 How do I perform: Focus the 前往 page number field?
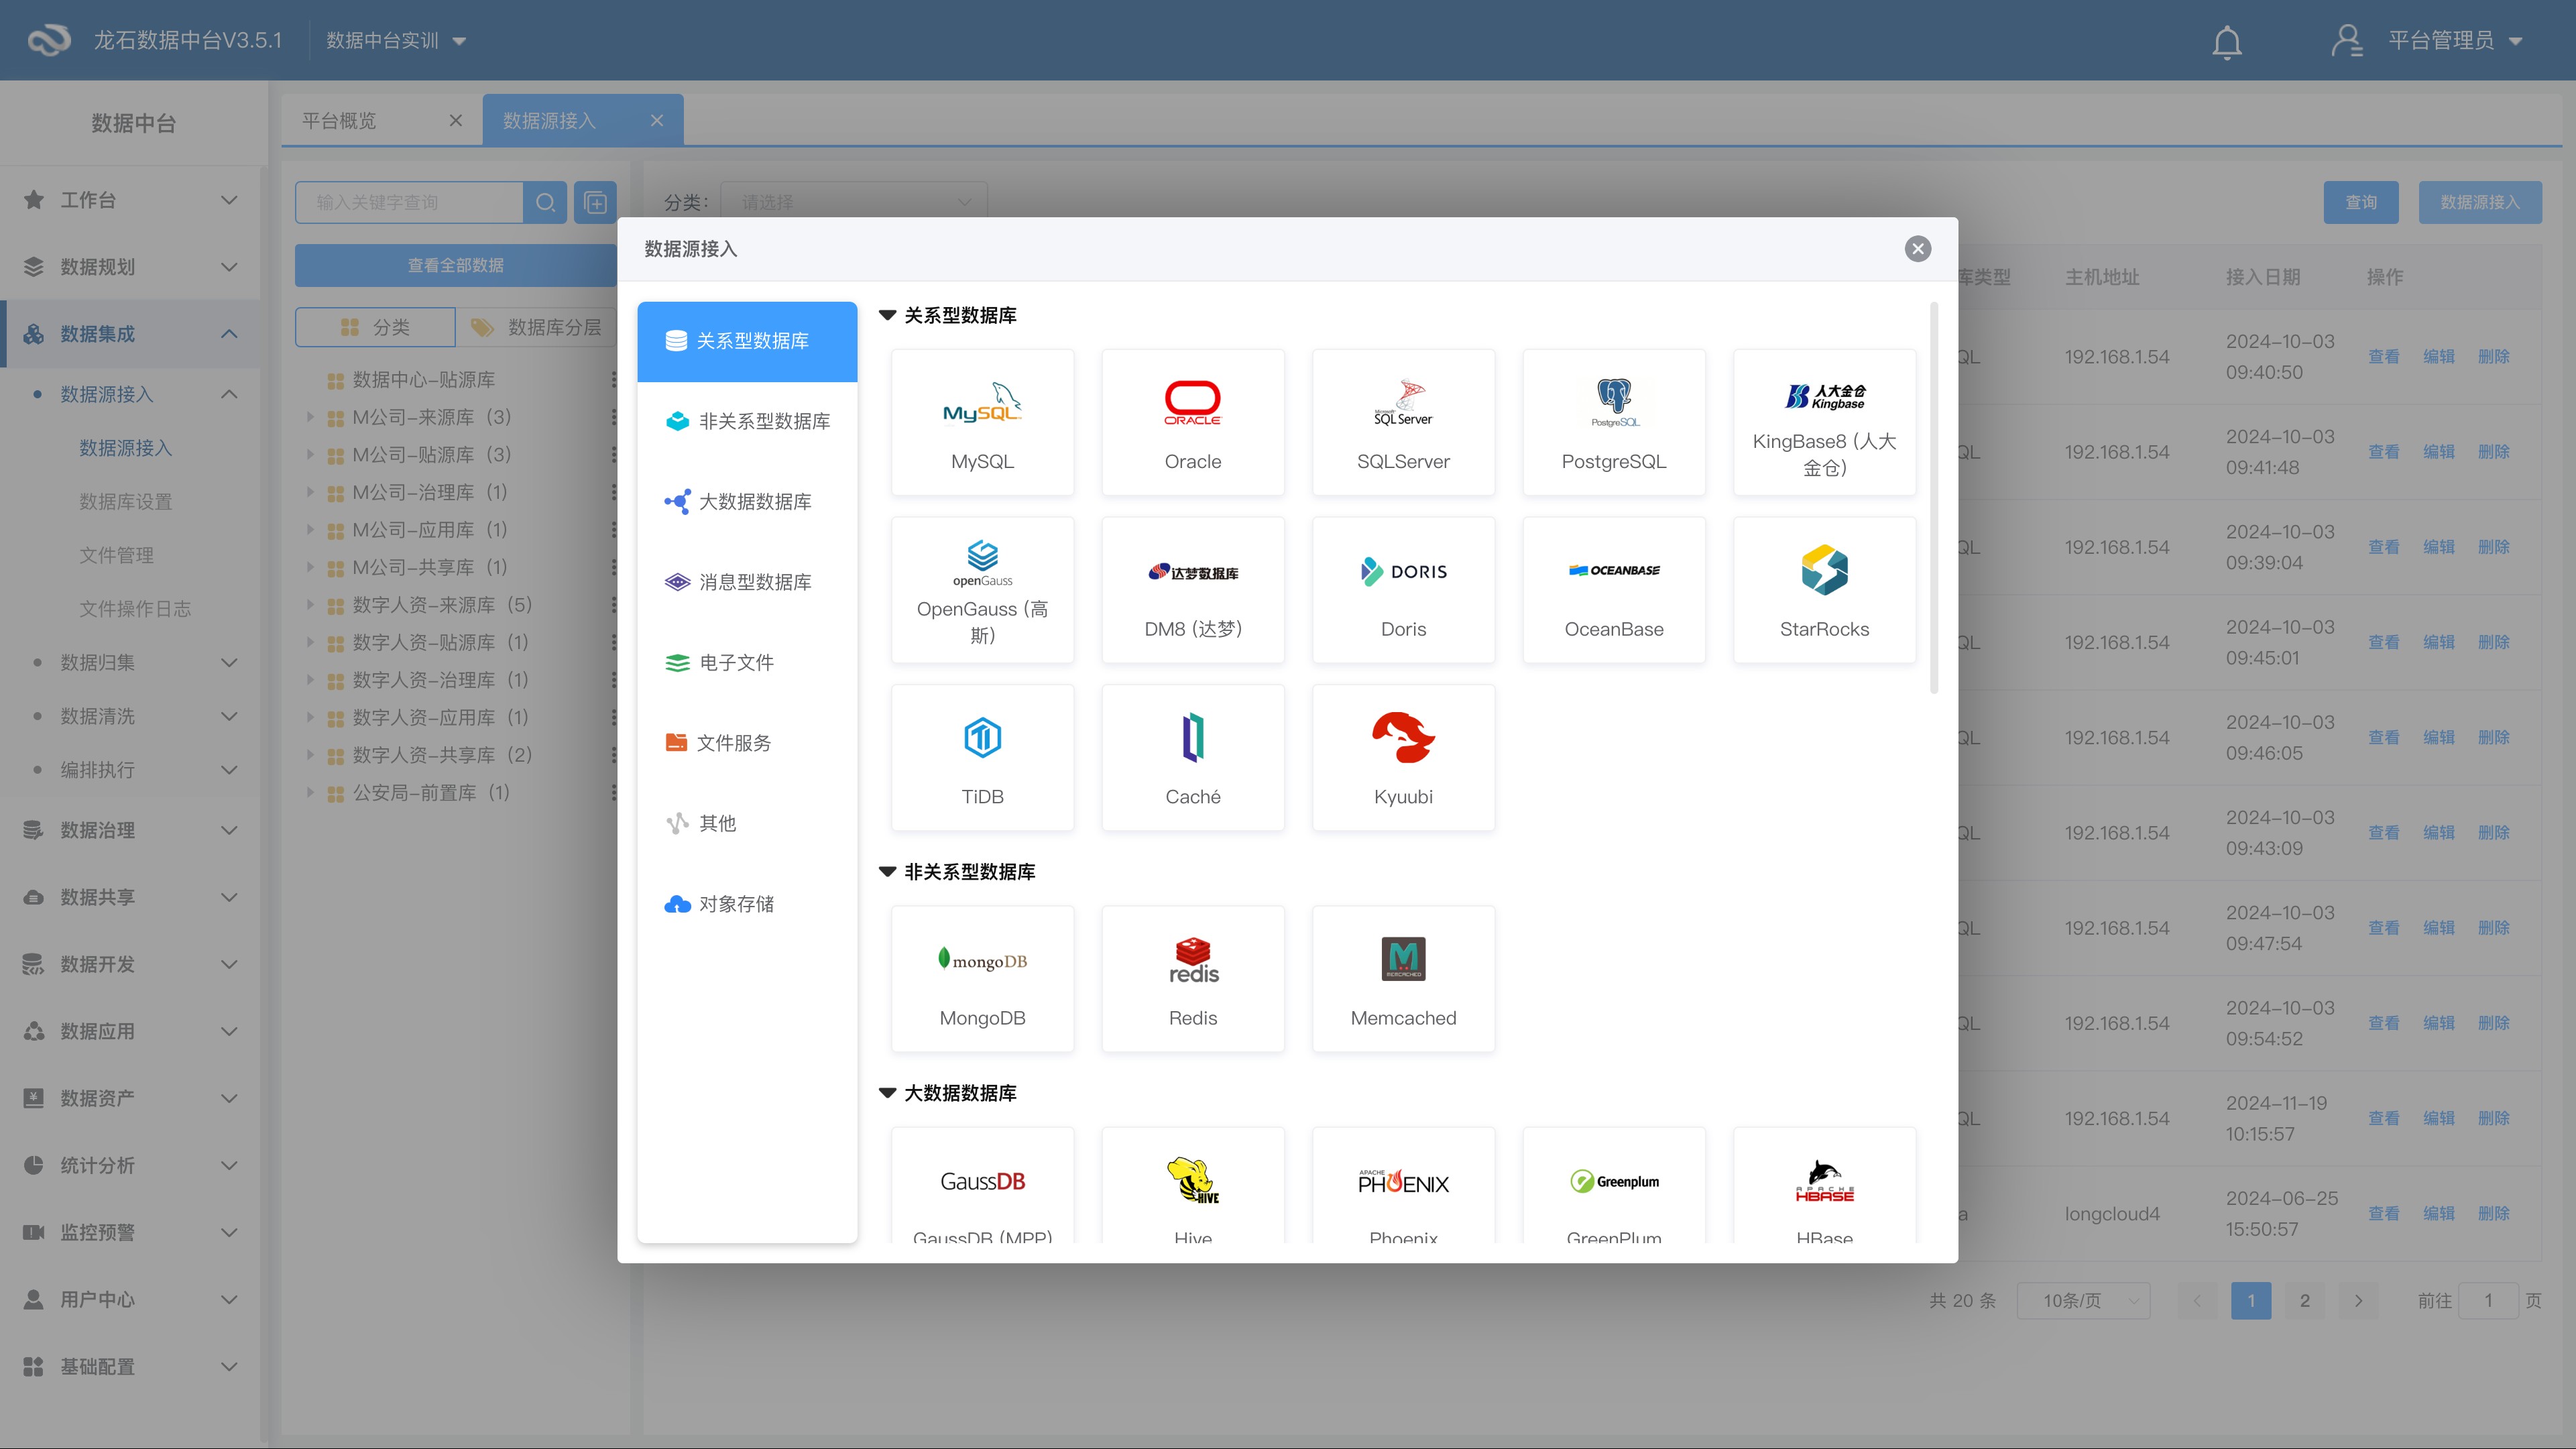click(x=2488, y=1300)
